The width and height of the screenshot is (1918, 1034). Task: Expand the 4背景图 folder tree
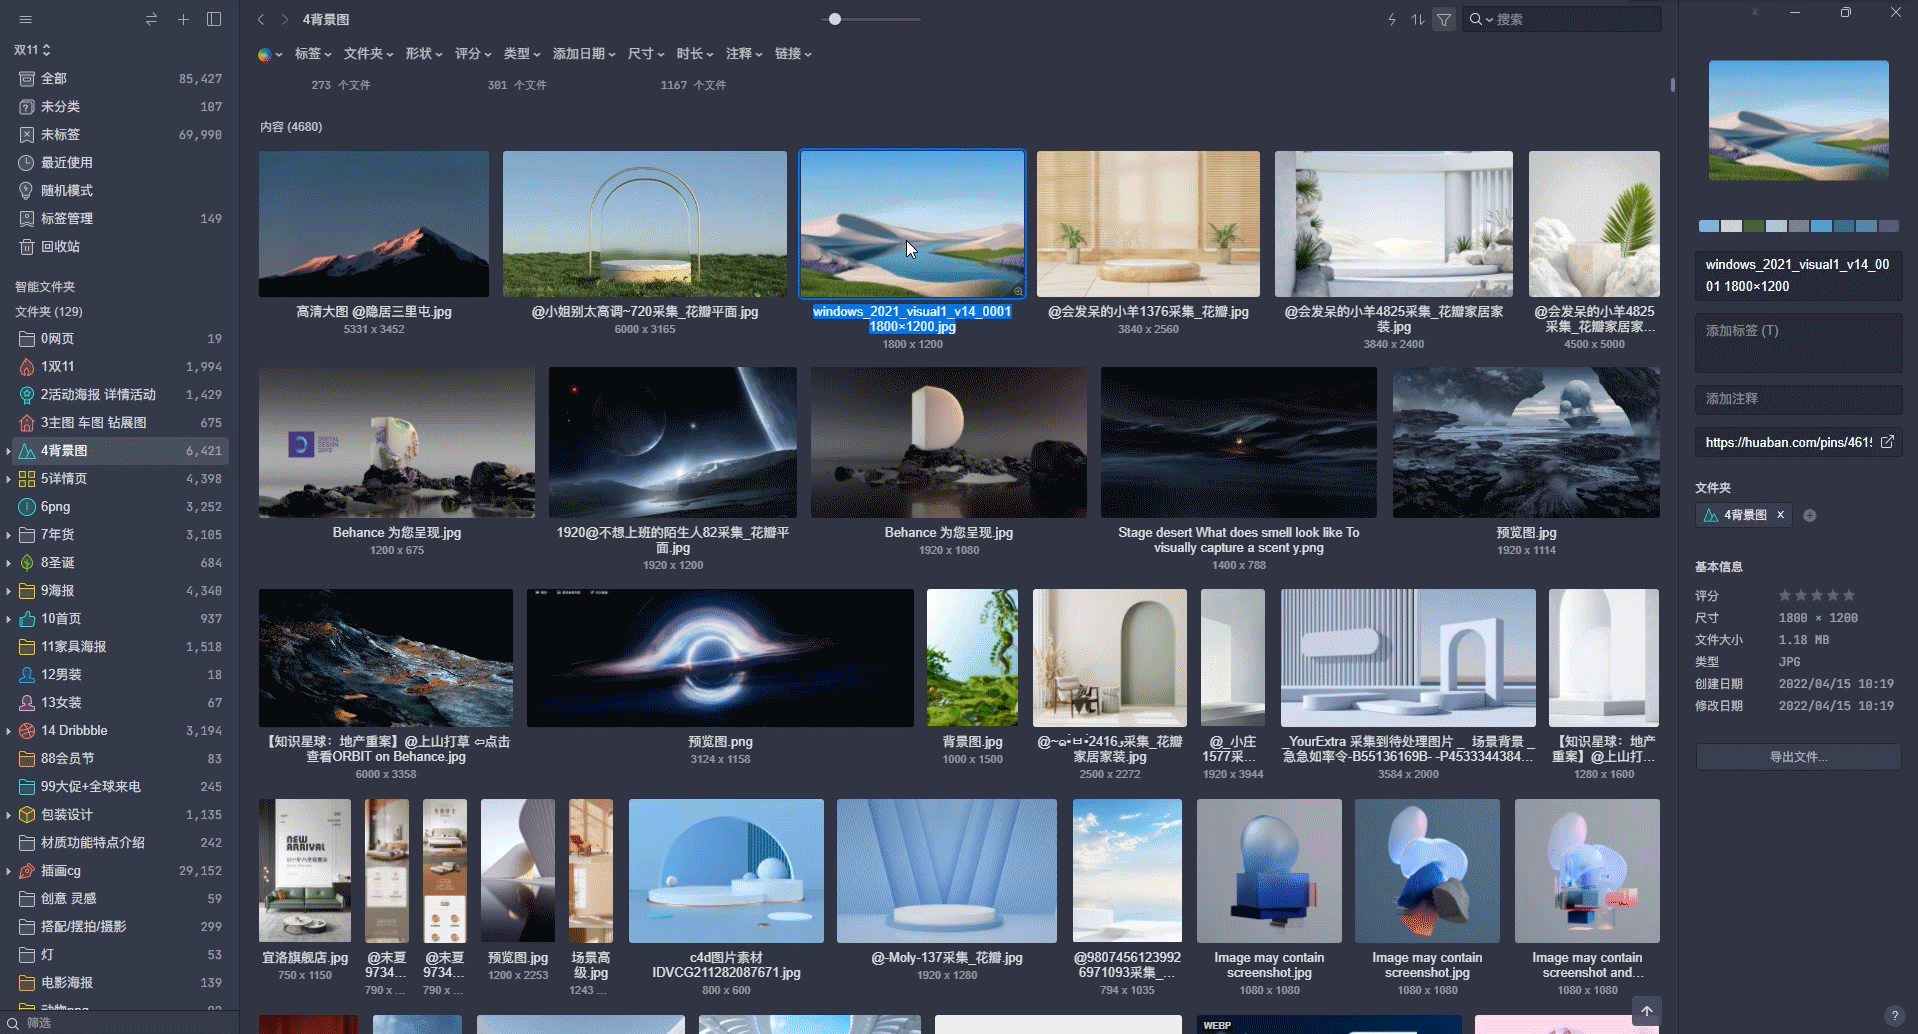click(9, 451)
